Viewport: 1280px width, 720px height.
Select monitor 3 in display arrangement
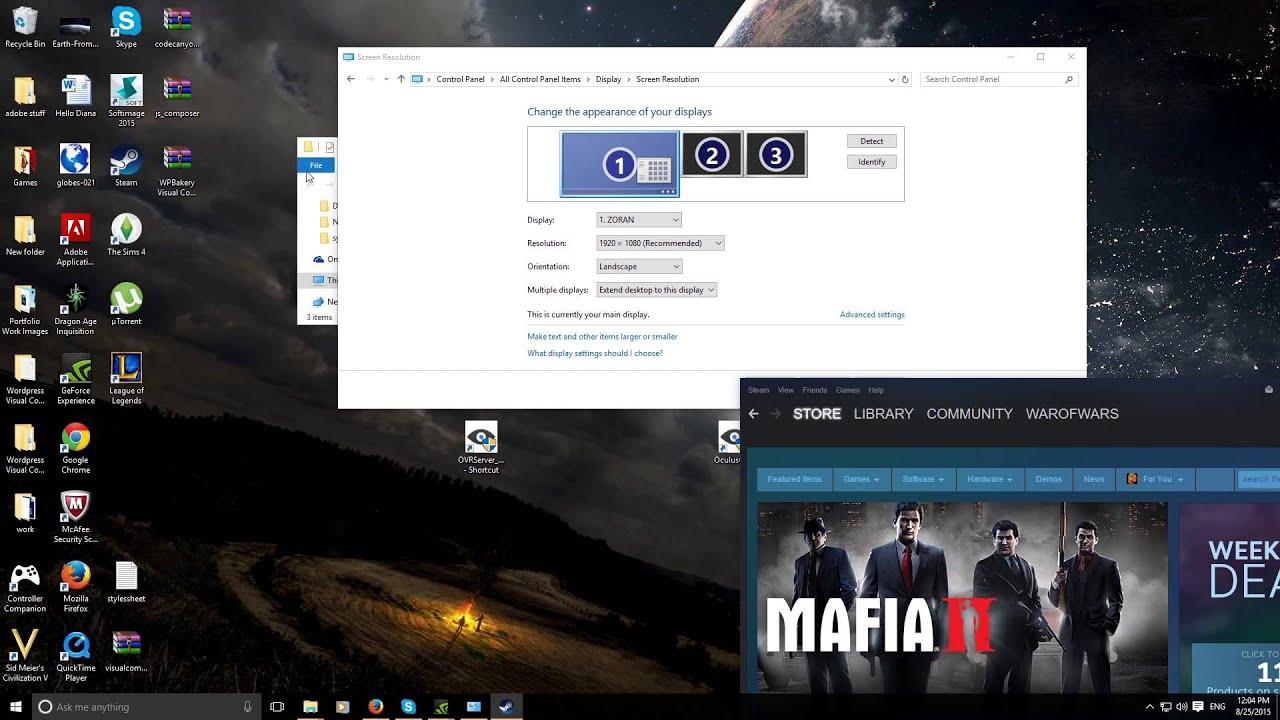tap(776, 155)
